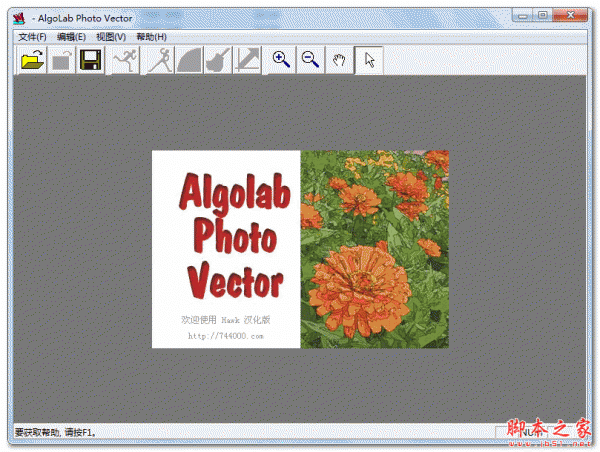
Task: Open the 视图(V) menu
Action: (x=111, y=37)
